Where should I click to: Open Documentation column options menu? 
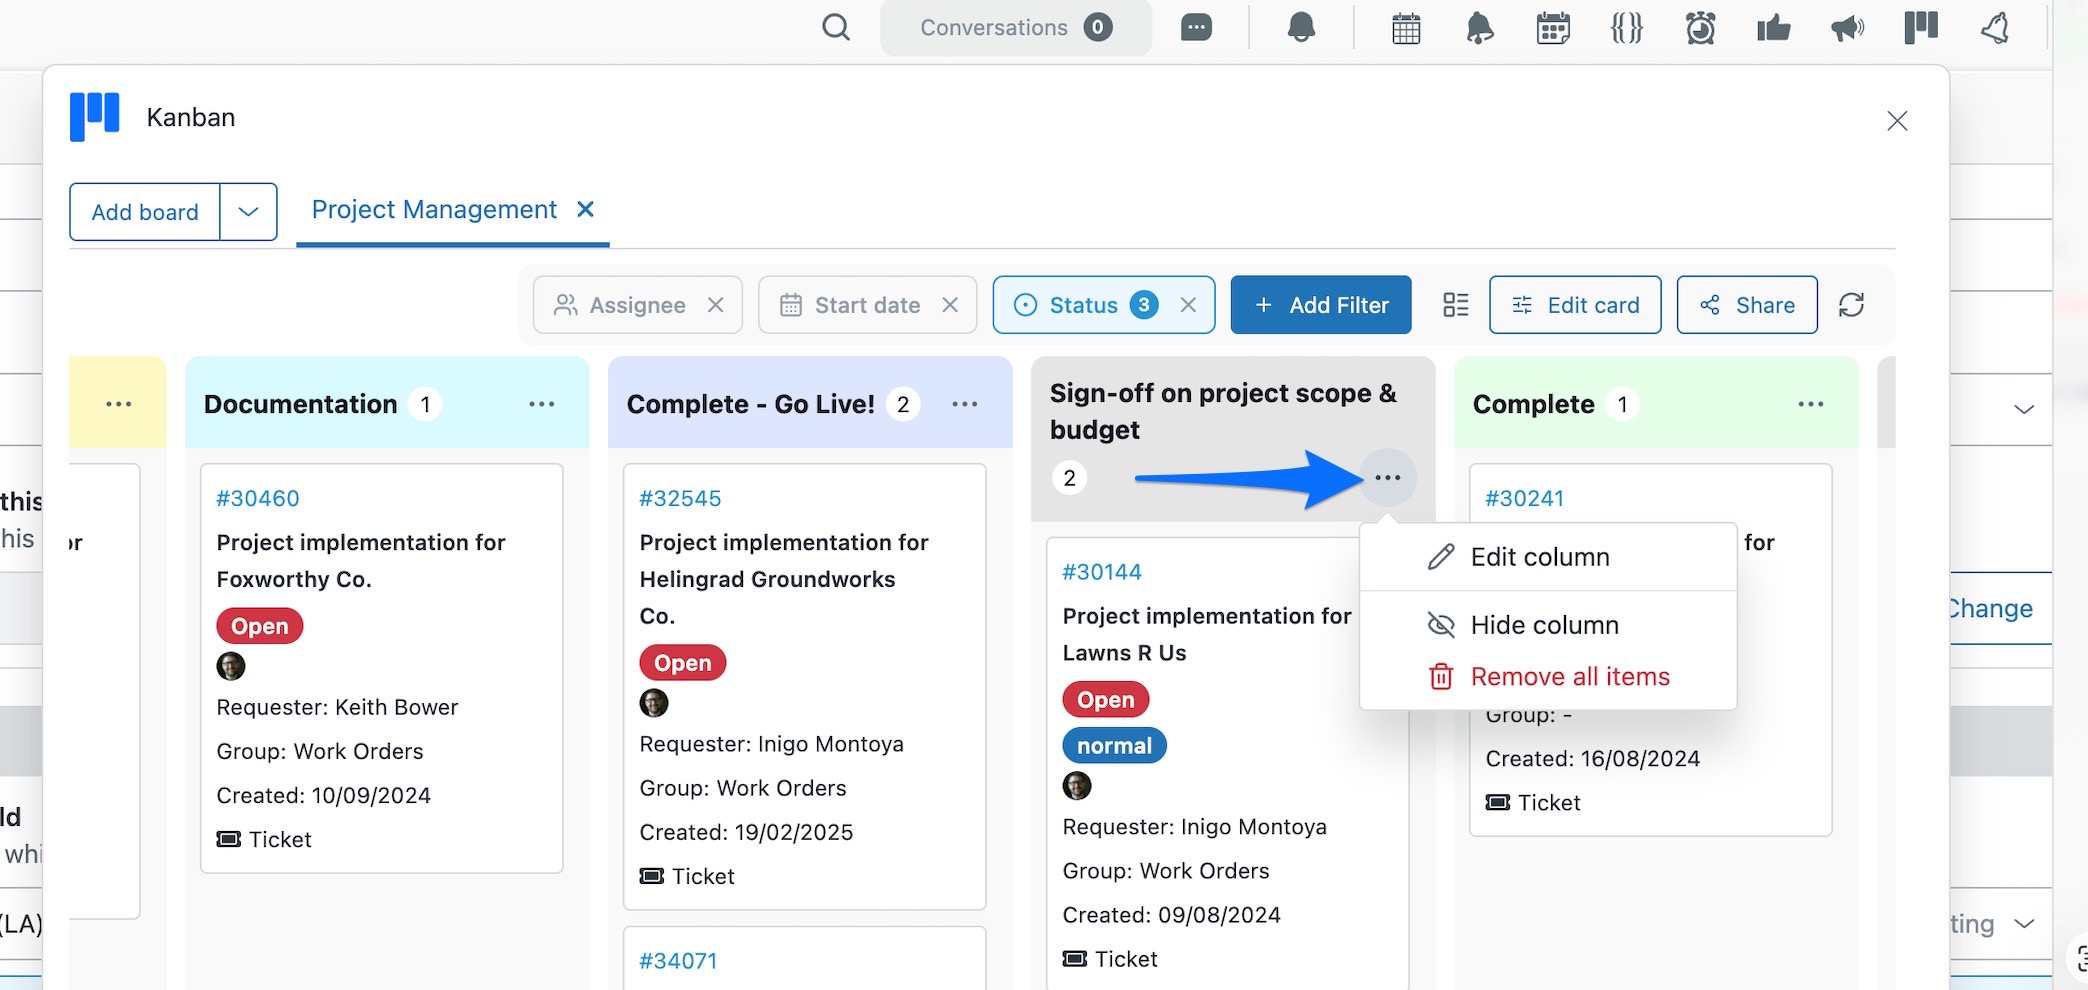tap(541, 404)
